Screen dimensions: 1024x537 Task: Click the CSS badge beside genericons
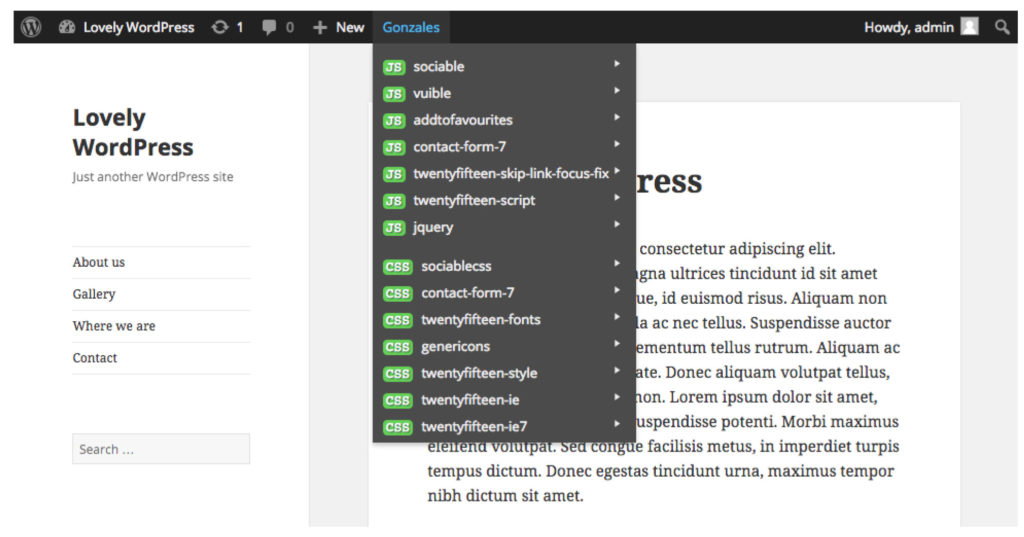[397, 347]
